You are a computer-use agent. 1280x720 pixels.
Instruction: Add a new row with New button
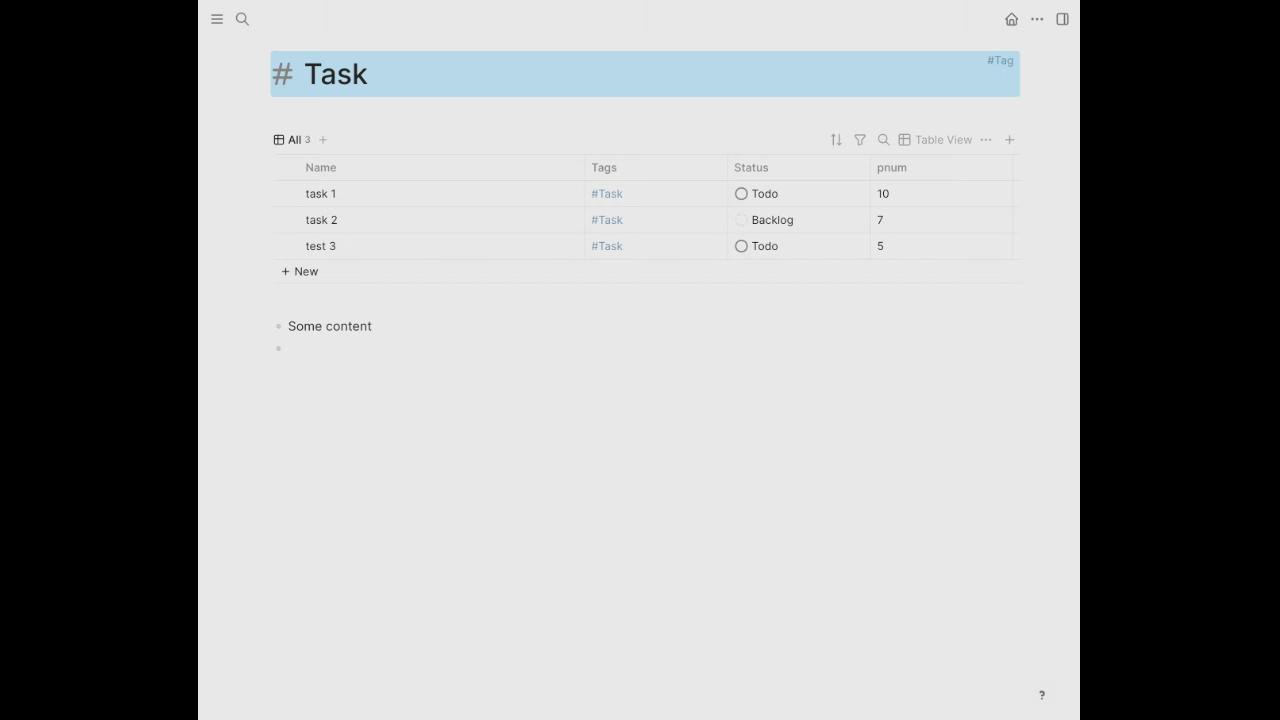point(300,271)
